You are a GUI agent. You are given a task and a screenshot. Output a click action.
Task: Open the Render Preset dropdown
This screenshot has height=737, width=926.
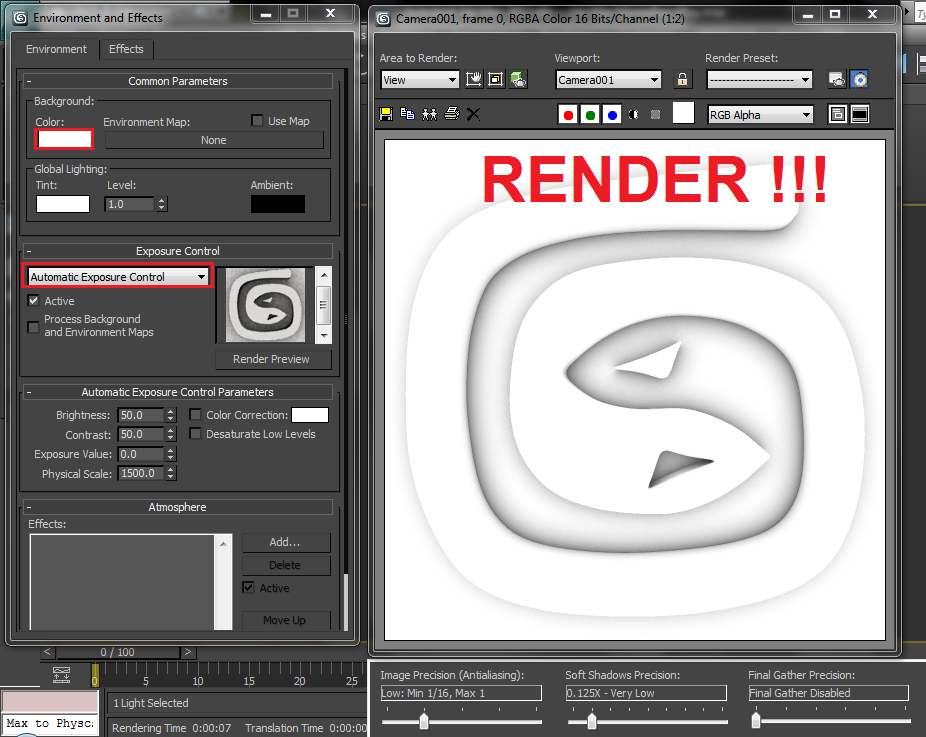coord(759,80)
